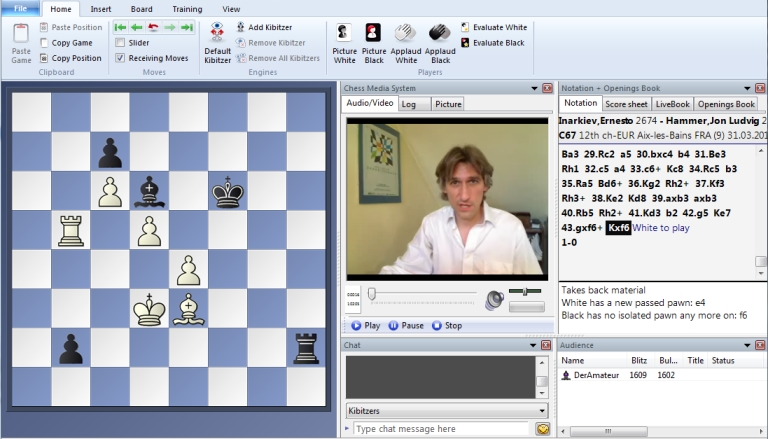Click the white rook on b5
This screenshot has height=439, width=768.
point(71,230)
